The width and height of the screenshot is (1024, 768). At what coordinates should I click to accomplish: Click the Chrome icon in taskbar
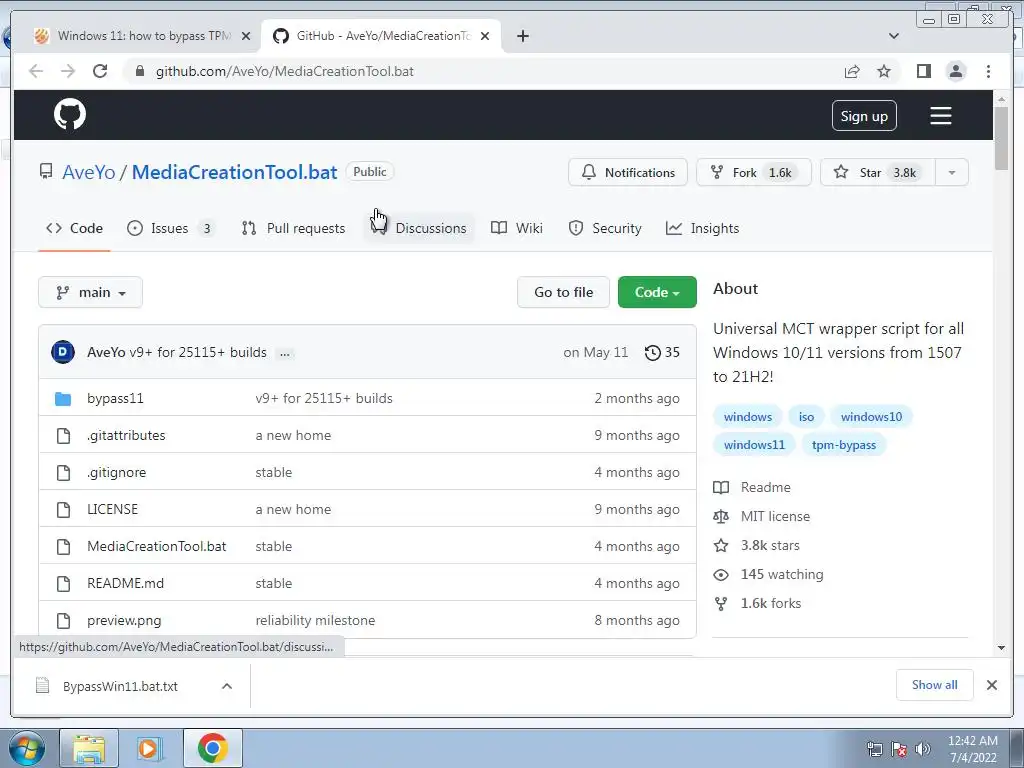click(212, 748)
